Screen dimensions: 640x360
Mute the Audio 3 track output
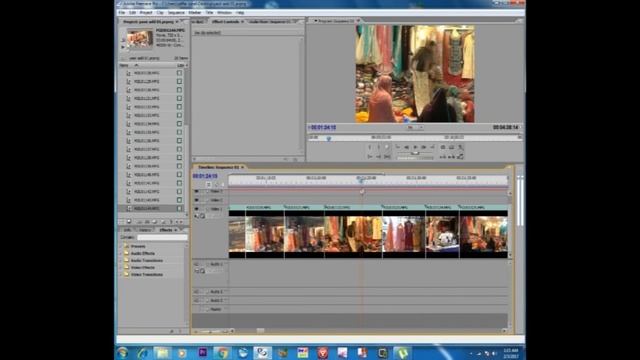point(196,300)
